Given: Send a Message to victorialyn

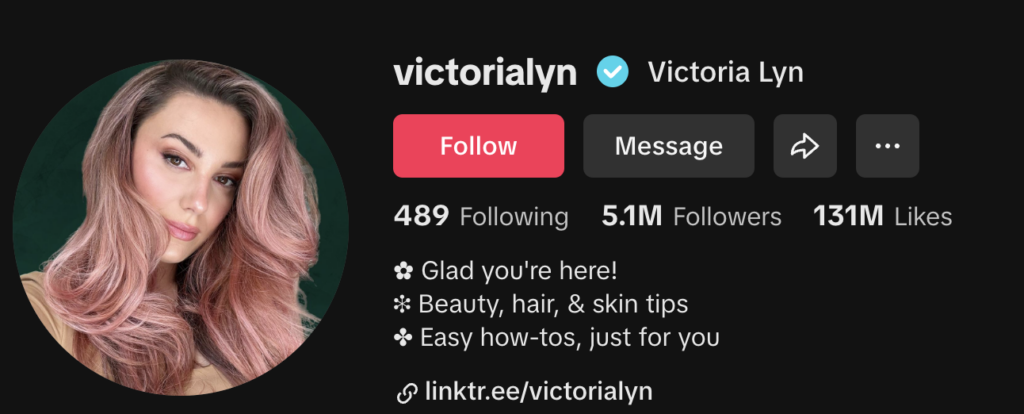Looking at the screenshot, I should (669, 146).
